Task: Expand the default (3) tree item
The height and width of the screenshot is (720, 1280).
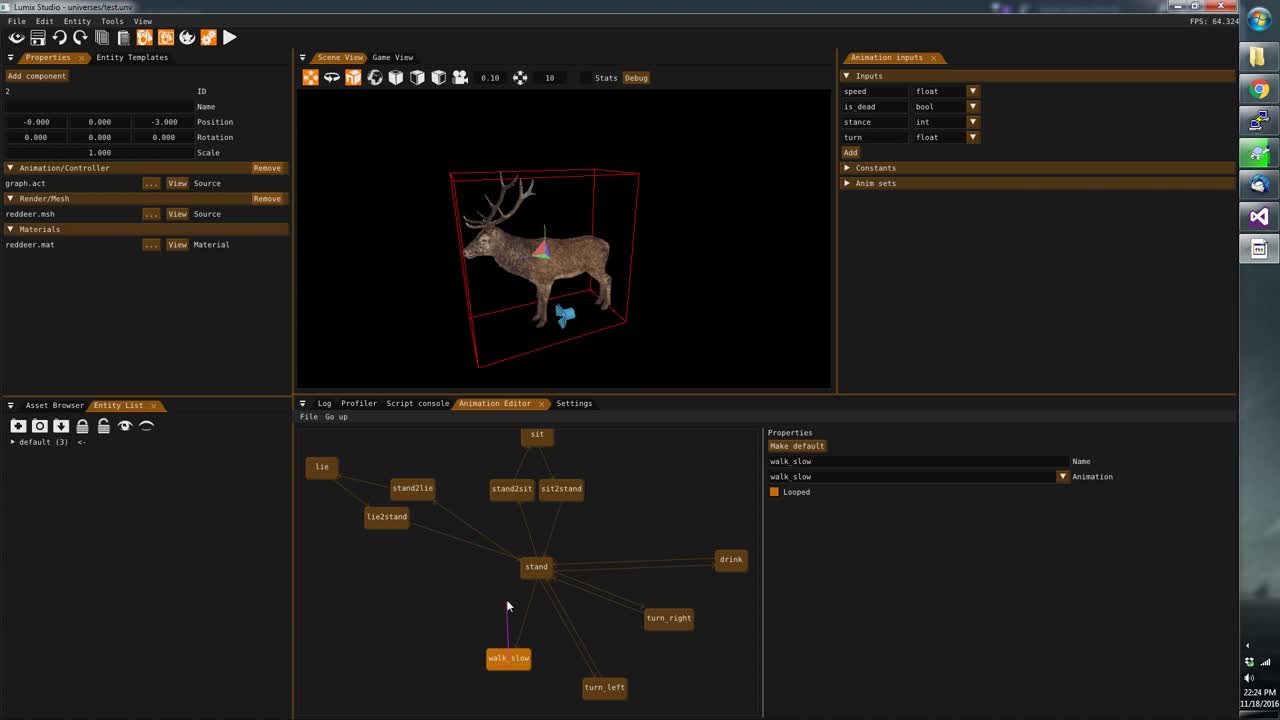Action: (13, 441)
